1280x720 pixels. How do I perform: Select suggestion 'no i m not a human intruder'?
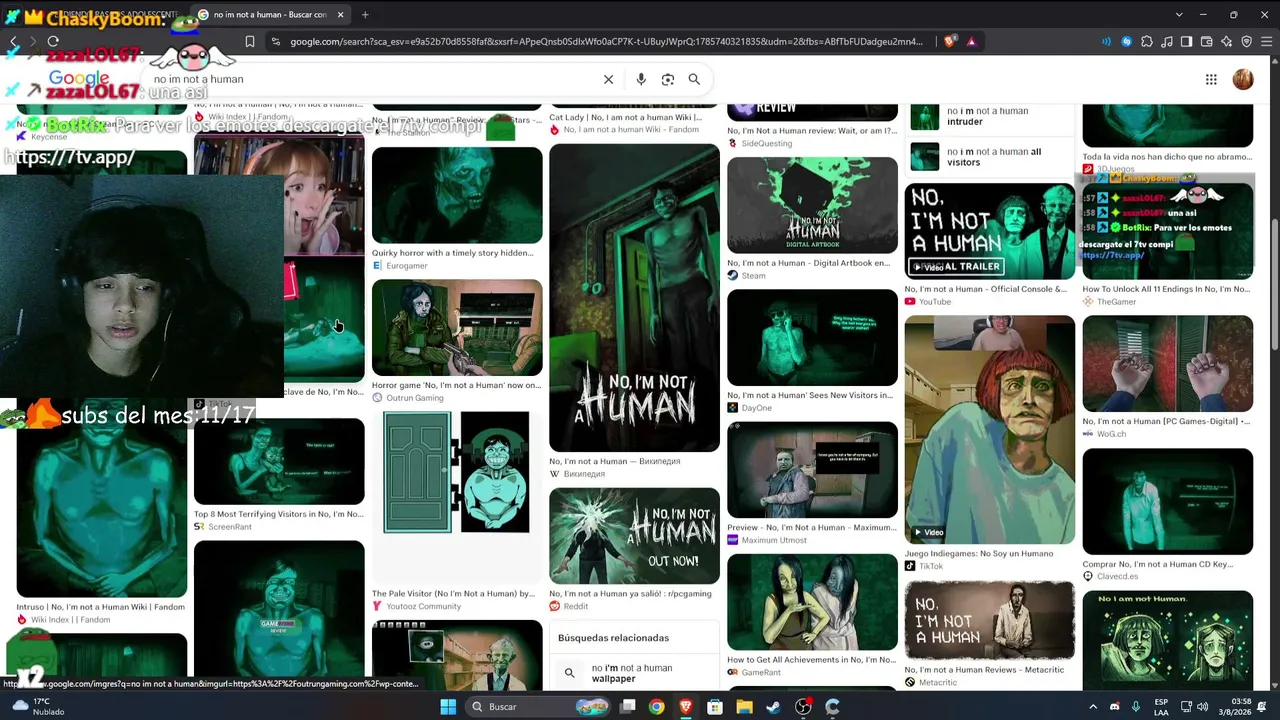point(990,116)
